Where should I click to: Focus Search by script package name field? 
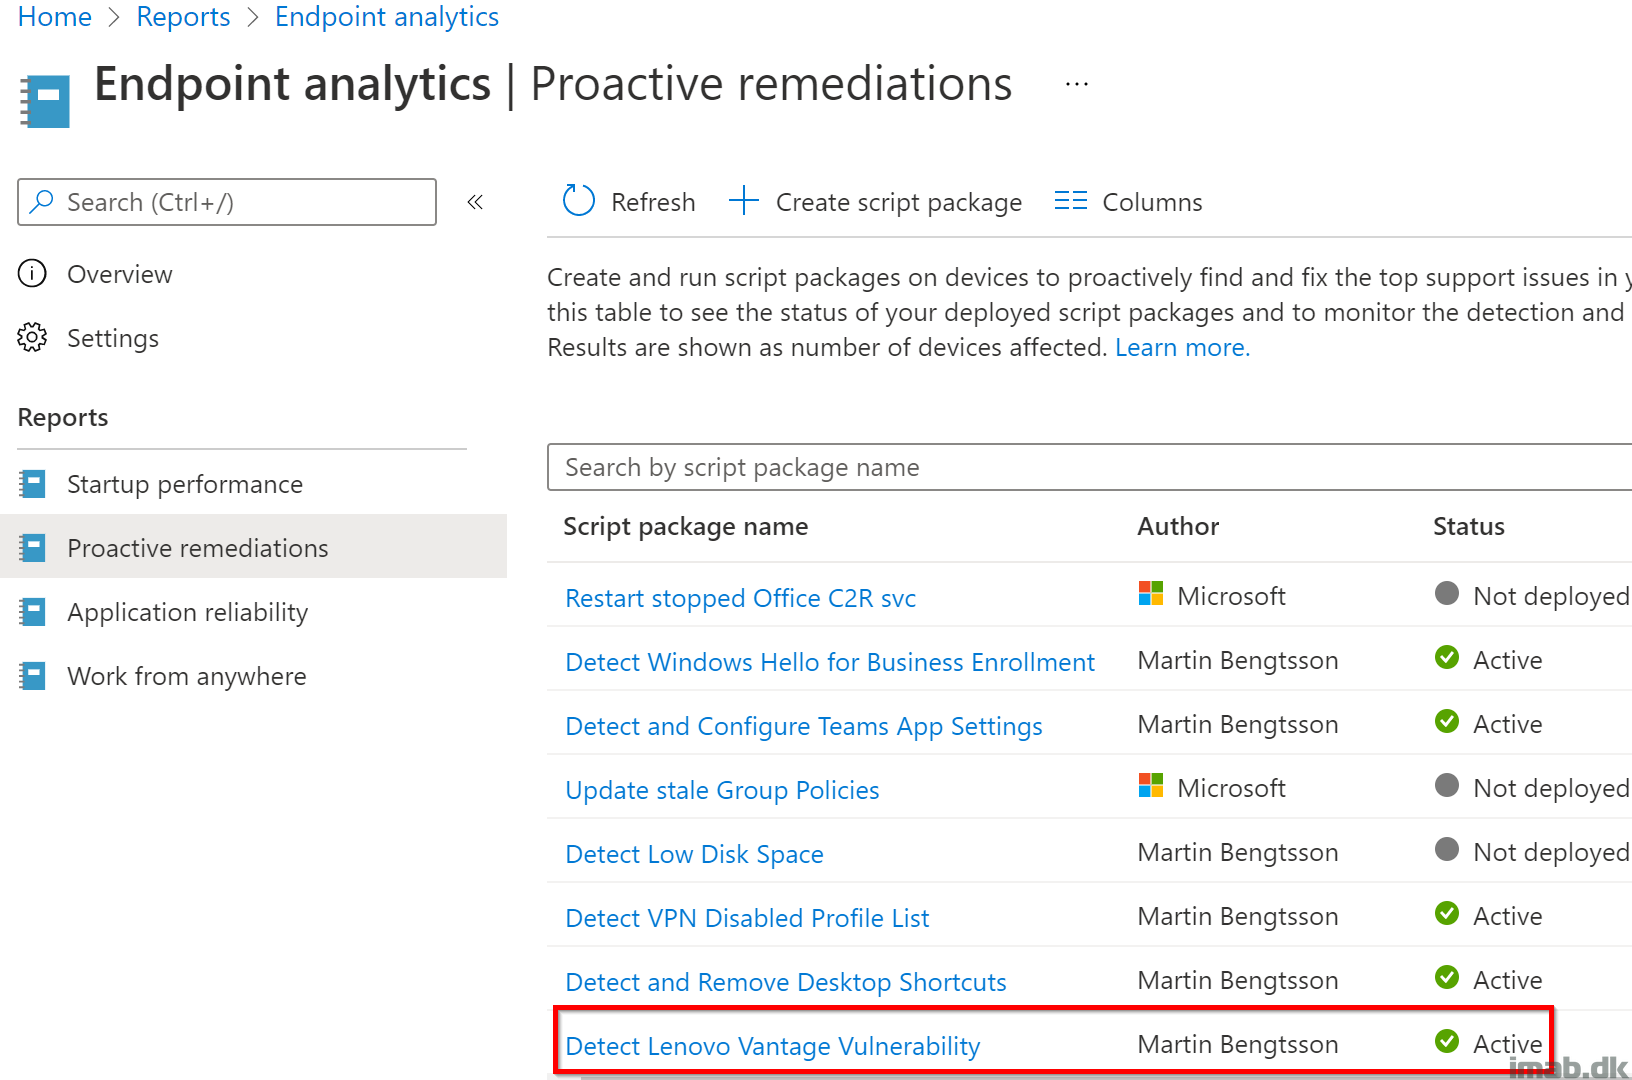coord(1089,467)
